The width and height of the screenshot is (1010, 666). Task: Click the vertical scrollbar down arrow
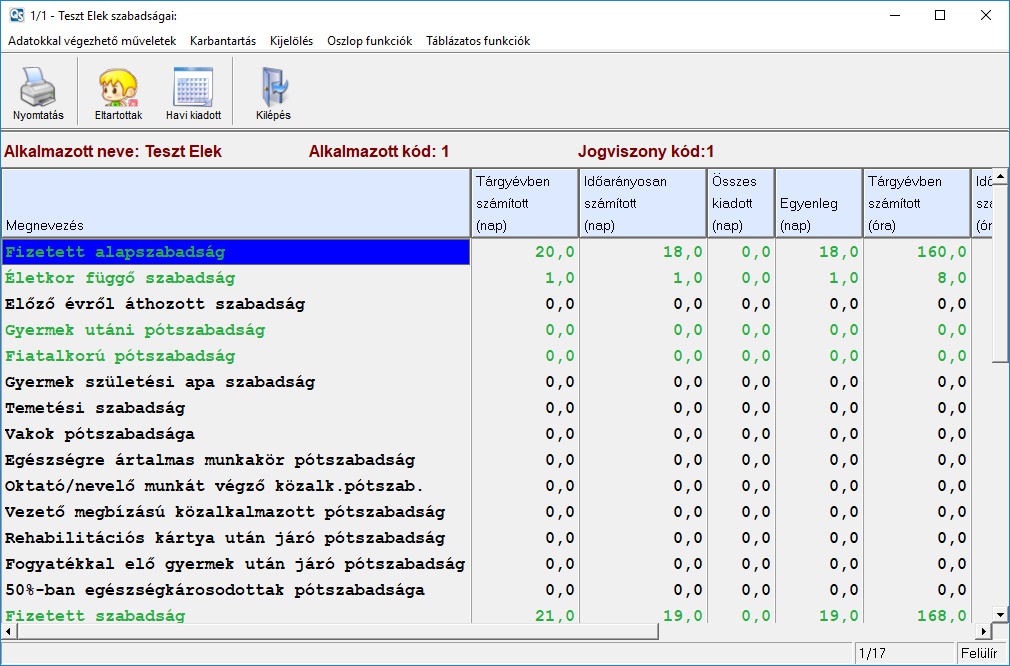1000,613
